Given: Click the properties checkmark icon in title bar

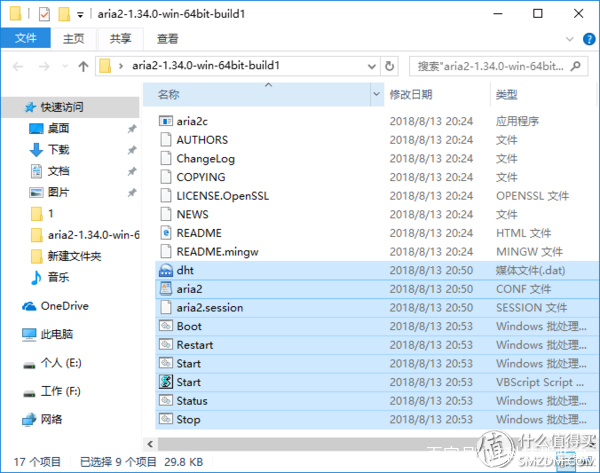Looking at the screenshot, I should coord(44,15).
